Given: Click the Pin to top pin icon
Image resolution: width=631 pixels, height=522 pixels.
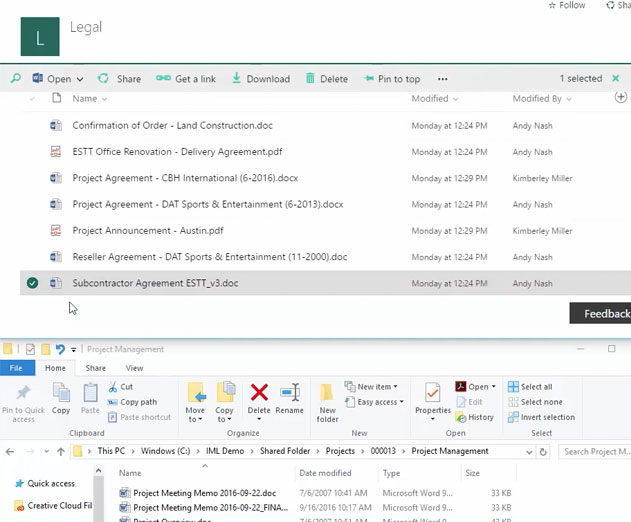Looking at the screenshot, I should click(368, 78).
